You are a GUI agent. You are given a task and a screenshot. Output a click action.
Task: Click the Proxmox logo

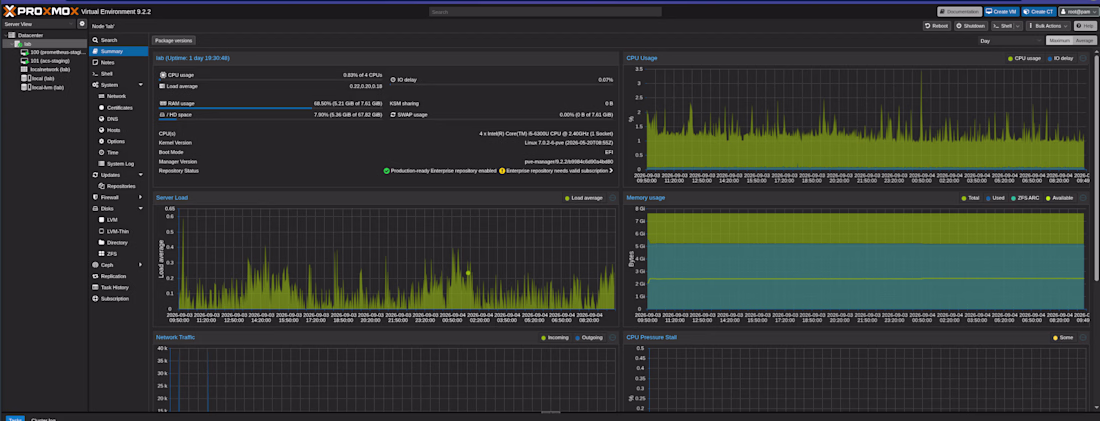40,11
